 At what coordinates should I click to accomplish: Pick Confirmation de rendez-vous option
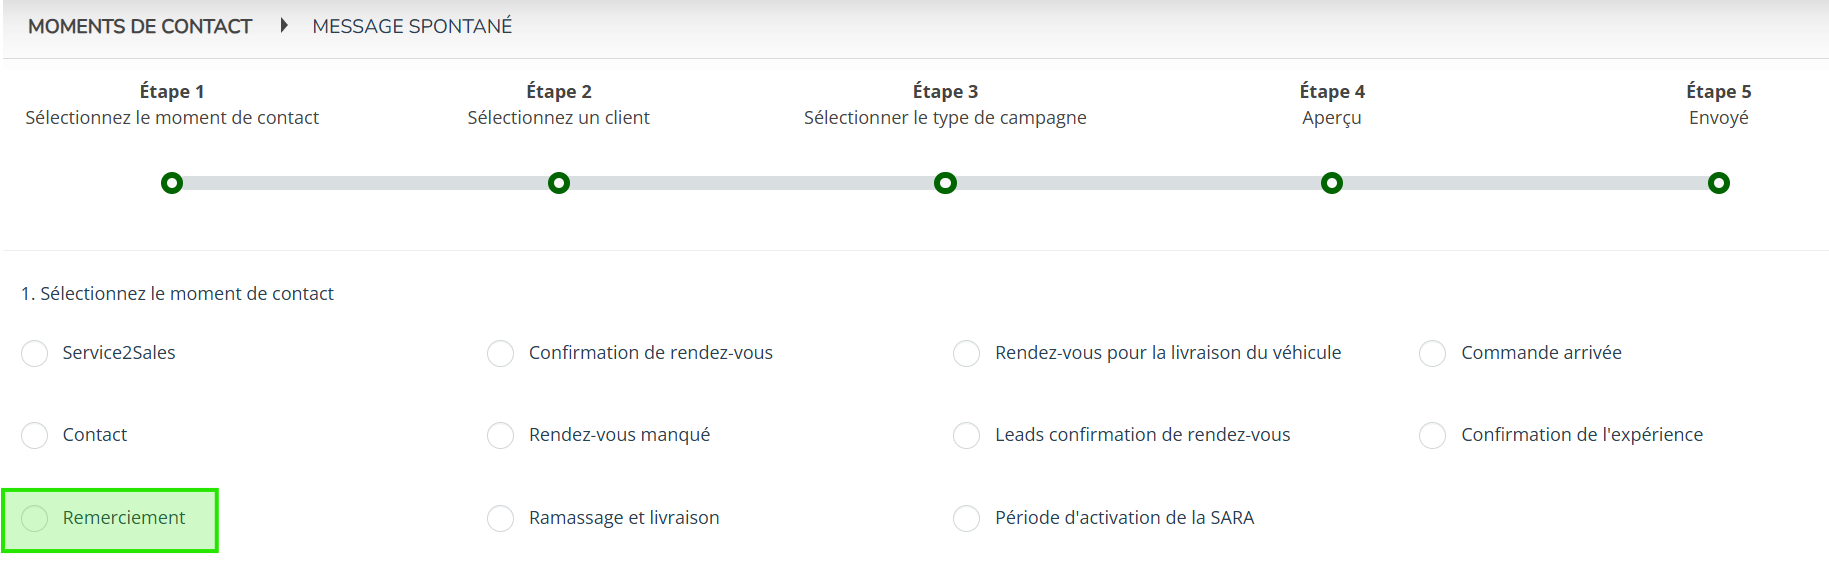pos(501,354)
